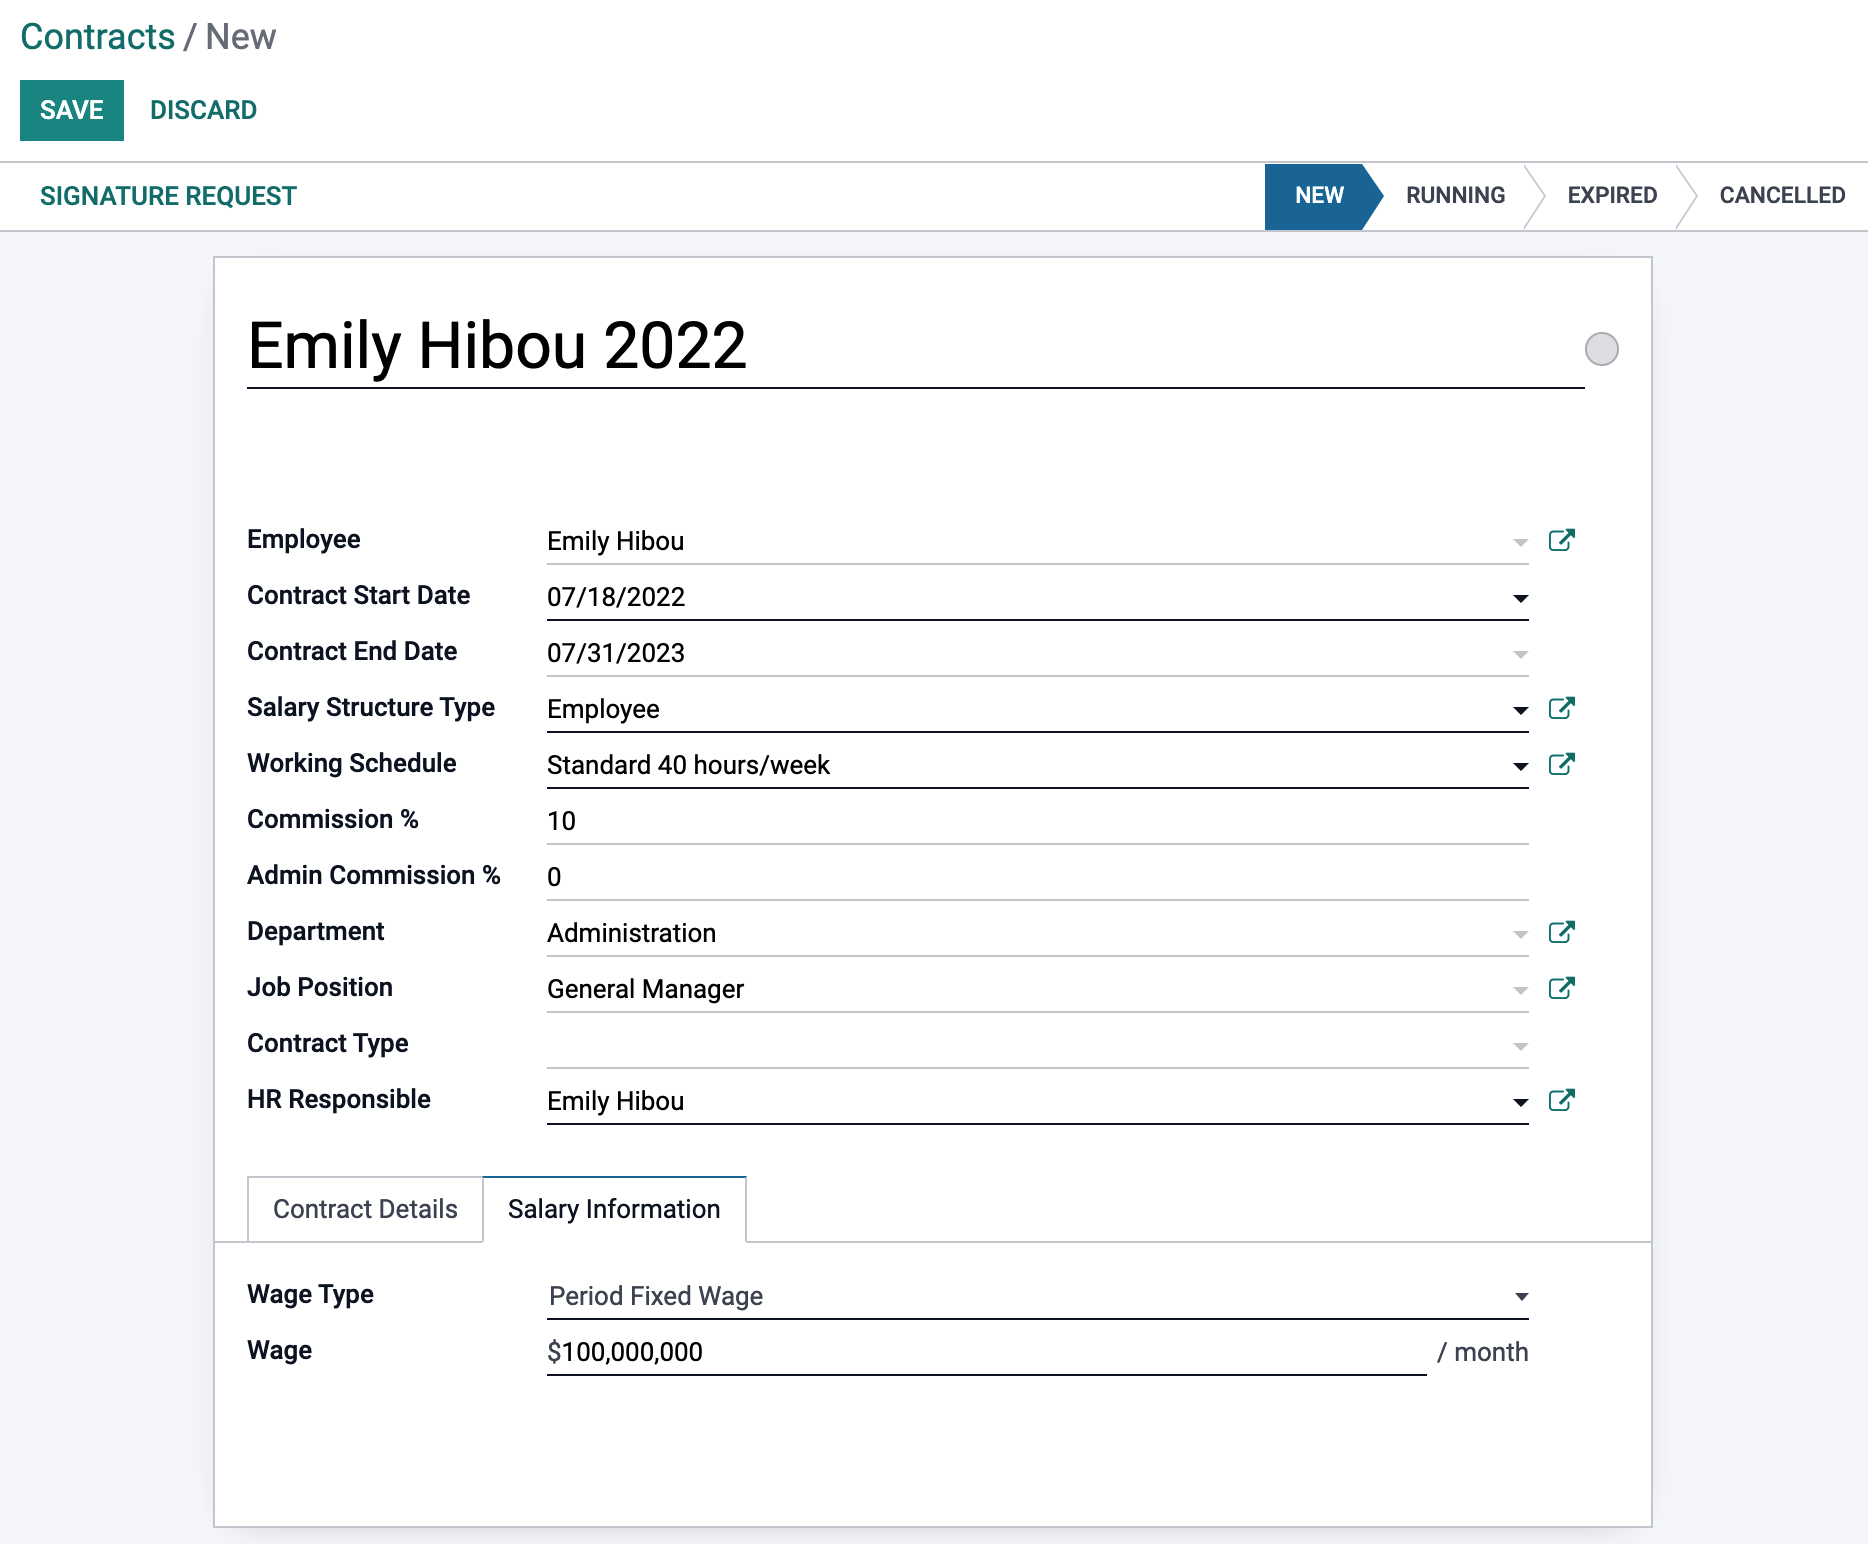Viewport: 1868px width, 1544px height.
Task: Open Salary Structure Type external link icon
Action: click(1561, 709)
